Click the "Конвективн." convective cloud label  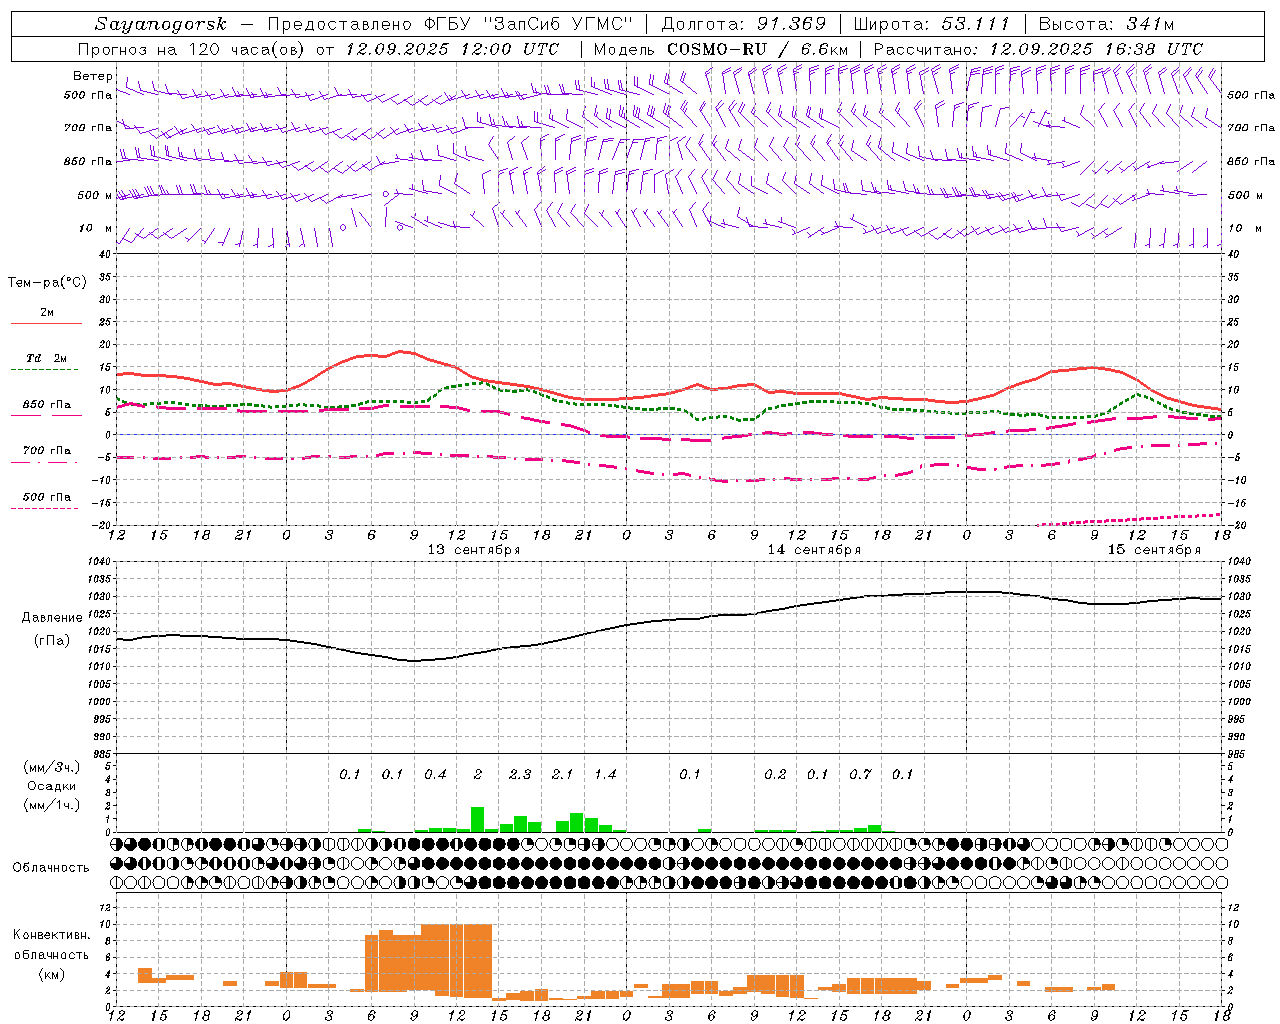click(51, 935)
